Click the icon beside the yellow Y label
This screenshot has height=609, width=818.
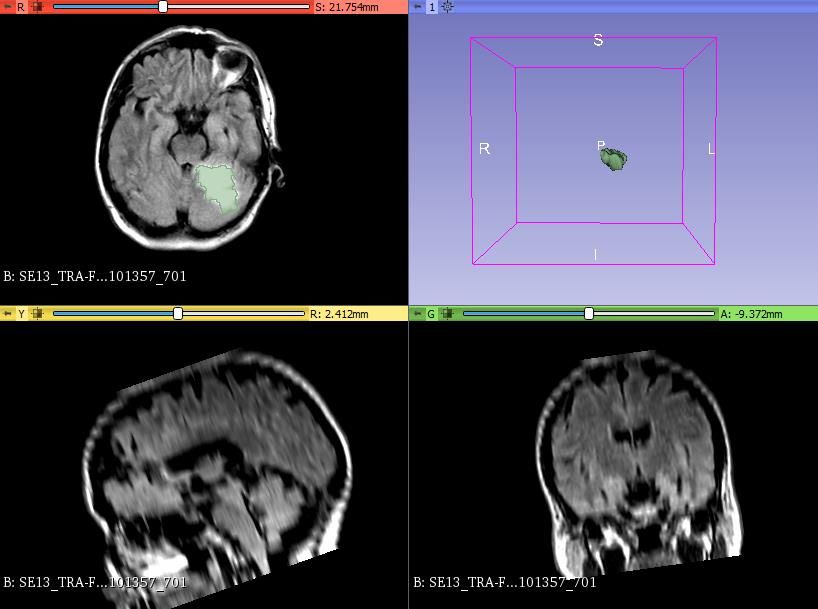37,314
